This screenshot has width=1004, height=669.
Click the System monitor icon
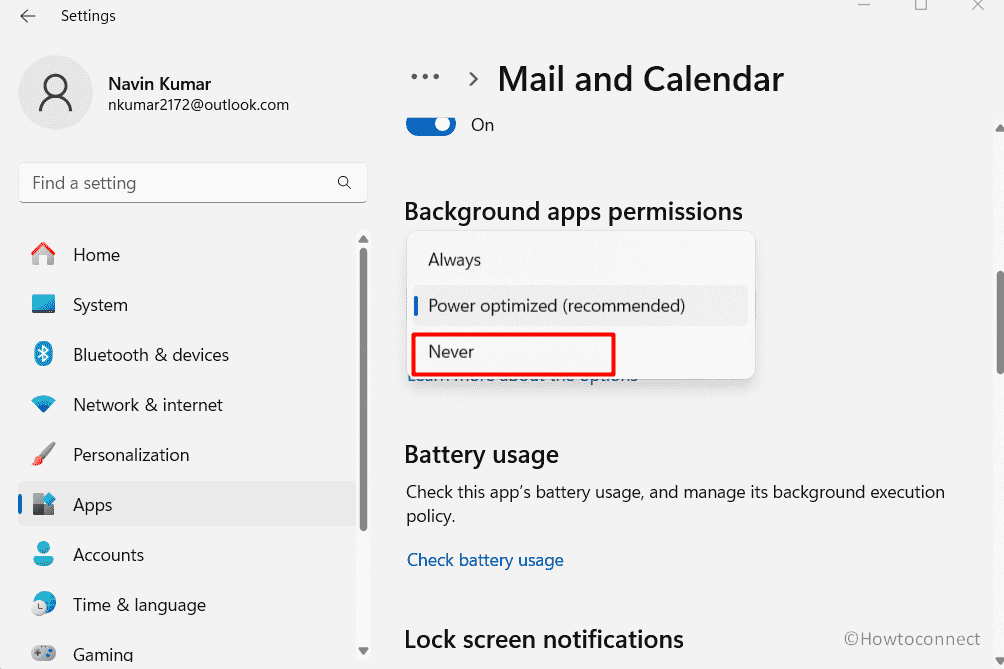point(44,304)
